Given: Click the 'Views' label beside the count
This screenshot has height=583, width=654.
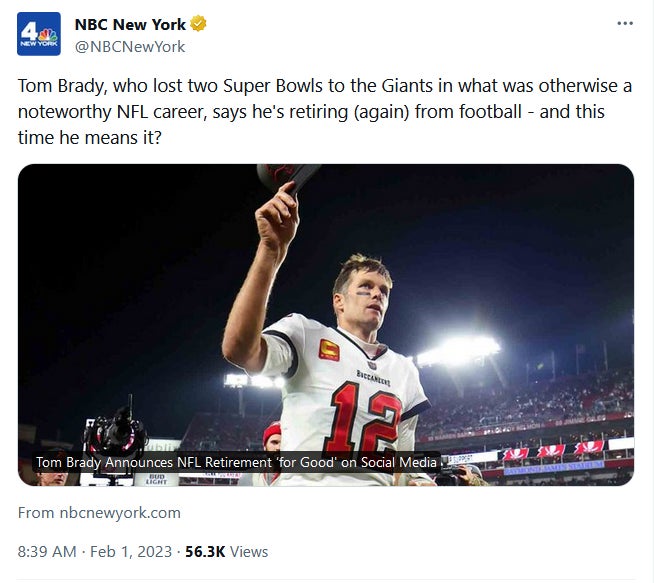Looking at the screenshot, I should point(250,551).
